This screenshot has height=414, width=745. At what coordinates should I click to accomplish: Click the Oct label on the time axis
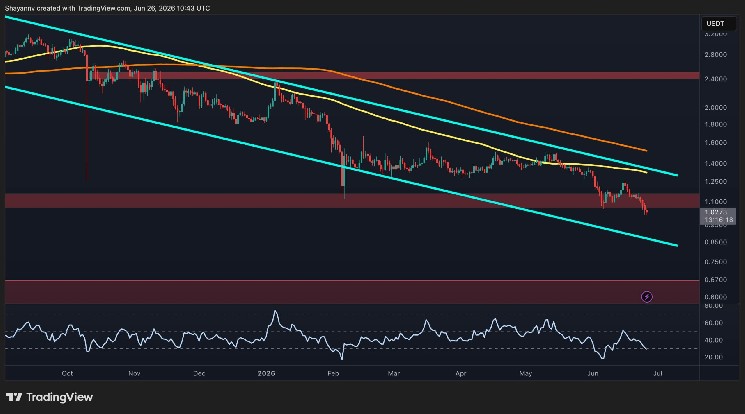[67, 374]
